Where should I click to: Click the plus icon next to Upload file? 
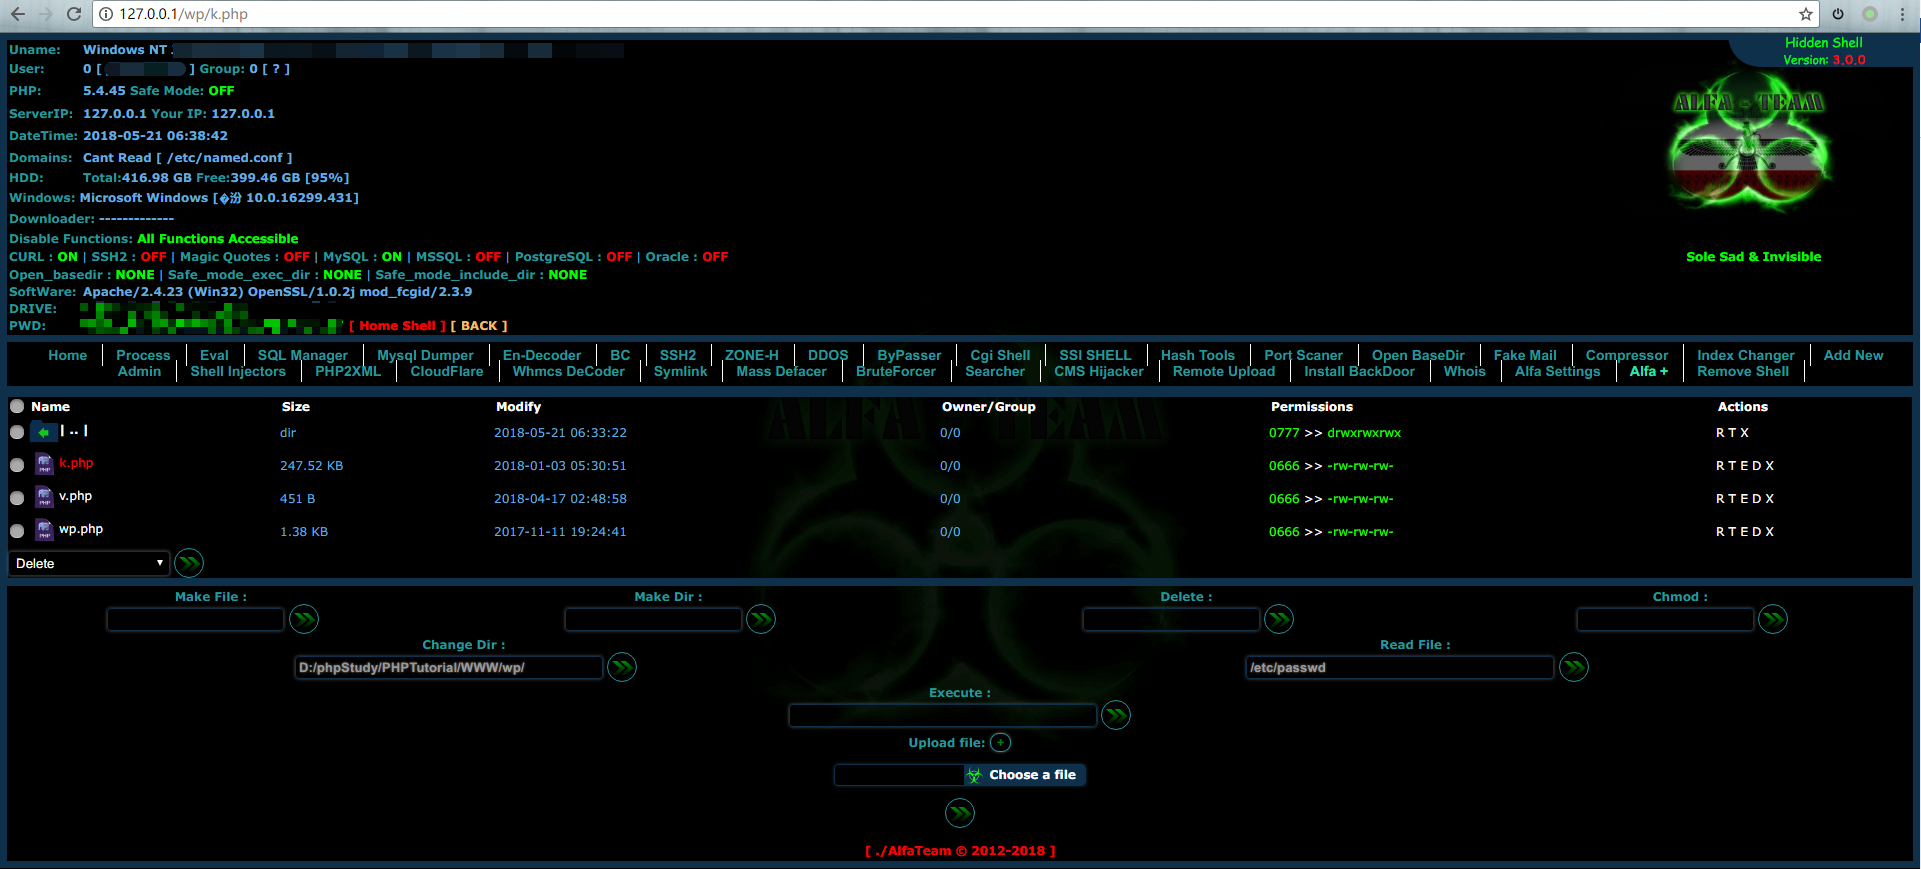coord(1000,742)
